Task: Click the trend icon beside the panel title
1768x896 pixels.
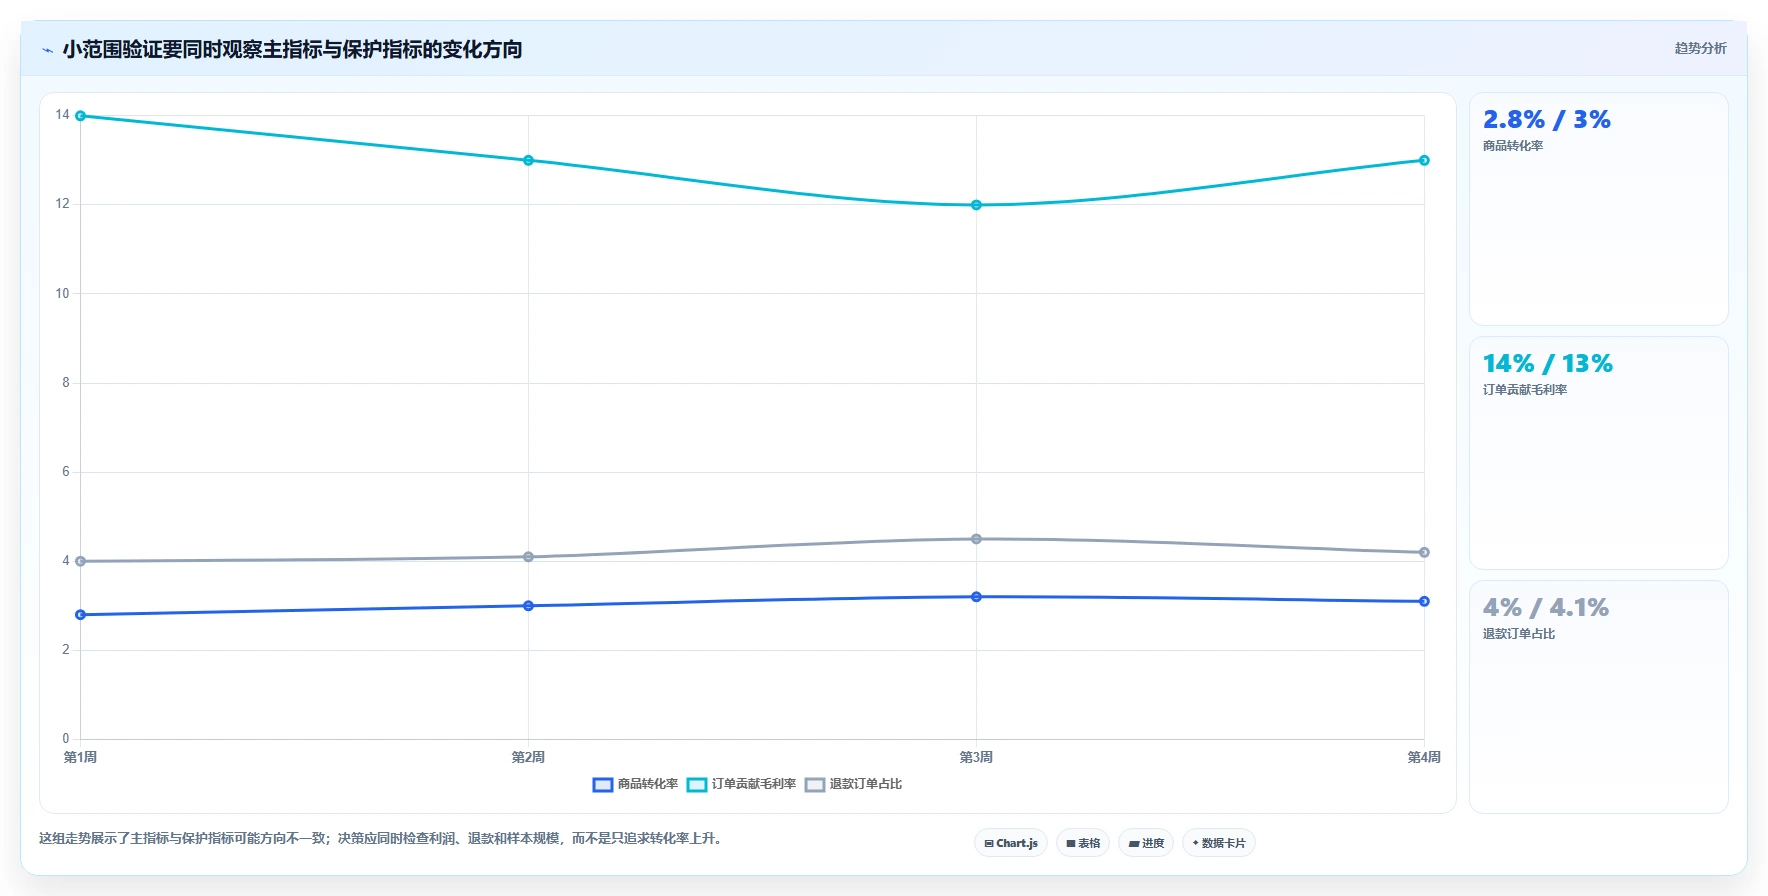Action: (x=47, y=50)
